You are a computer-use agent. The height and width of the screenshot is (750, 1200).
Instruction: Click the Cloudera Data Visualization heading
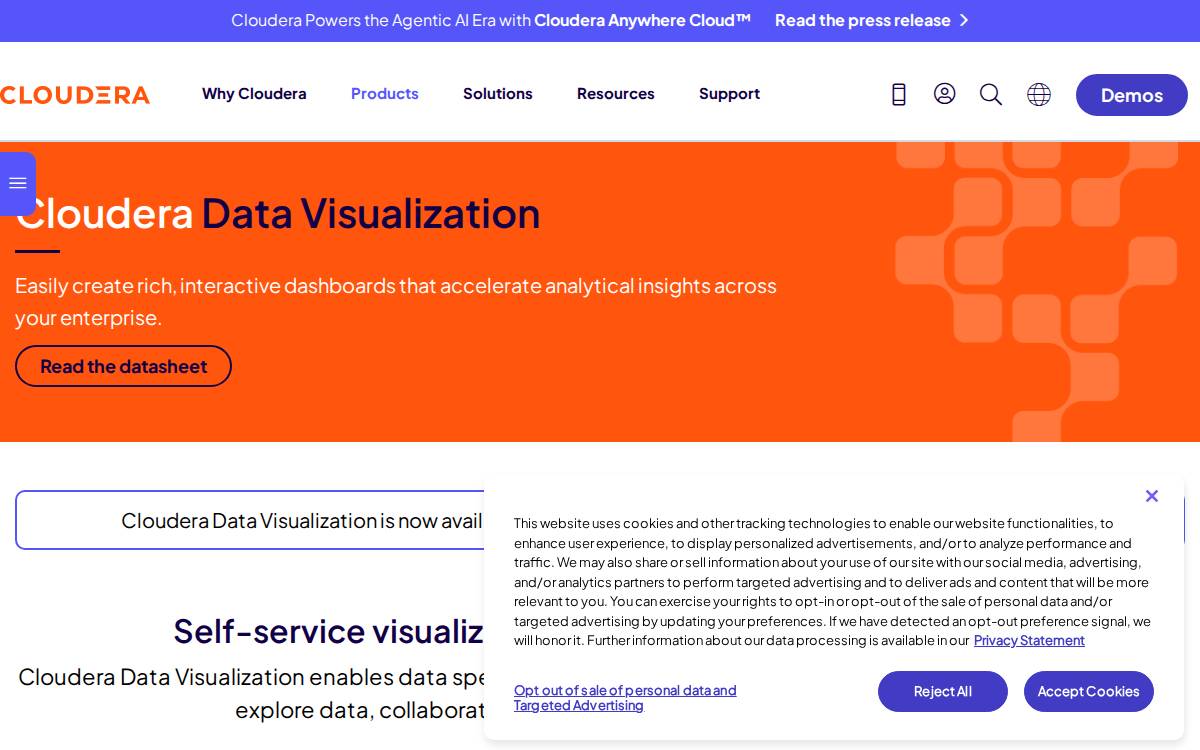[x=278, y=213]
